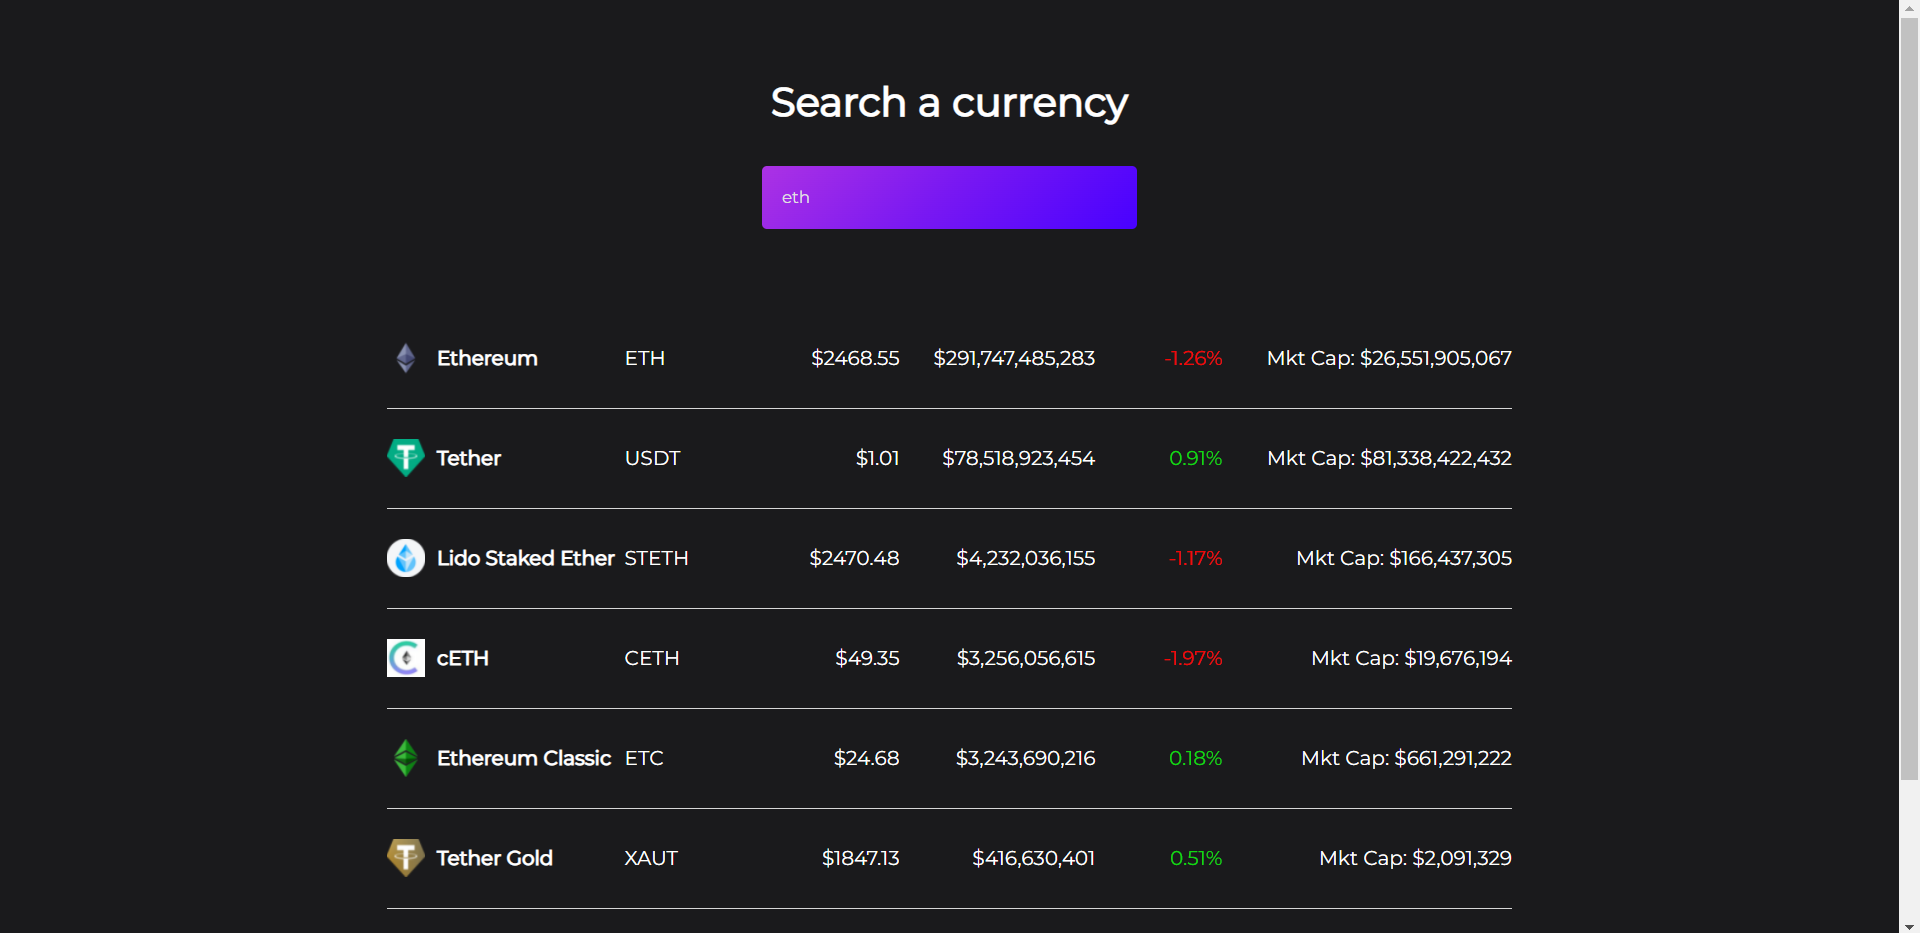Click the scrollbar down arrow

click(x=1908, y=925)
